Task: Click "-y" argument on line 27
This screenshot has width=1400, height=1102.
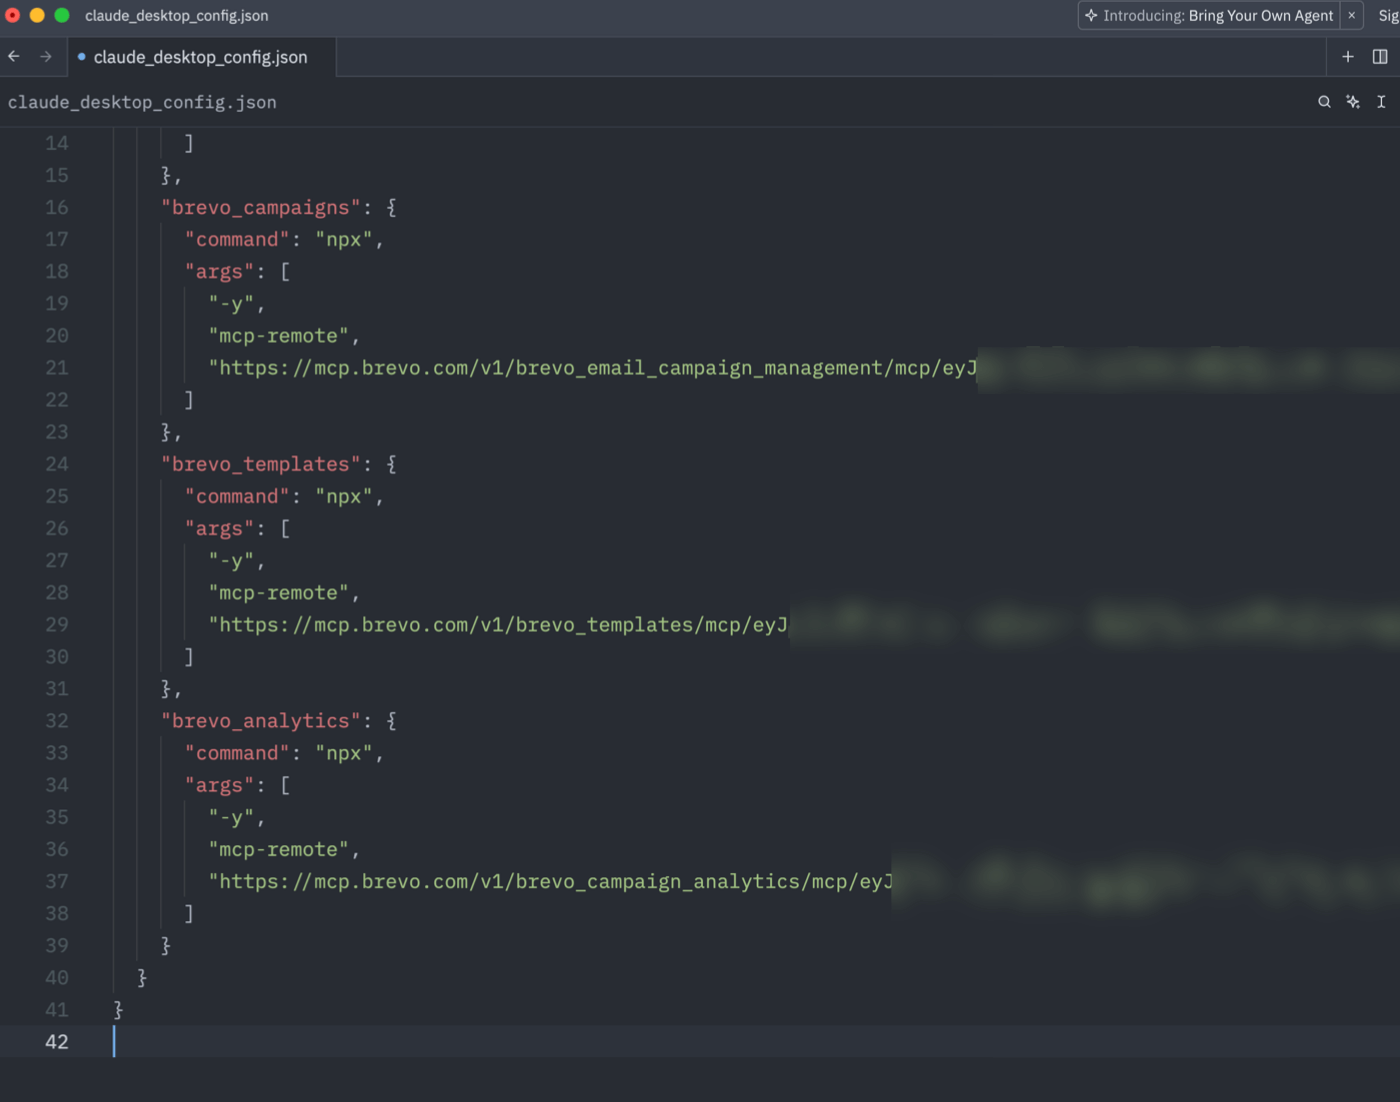Action: point(231,560)
